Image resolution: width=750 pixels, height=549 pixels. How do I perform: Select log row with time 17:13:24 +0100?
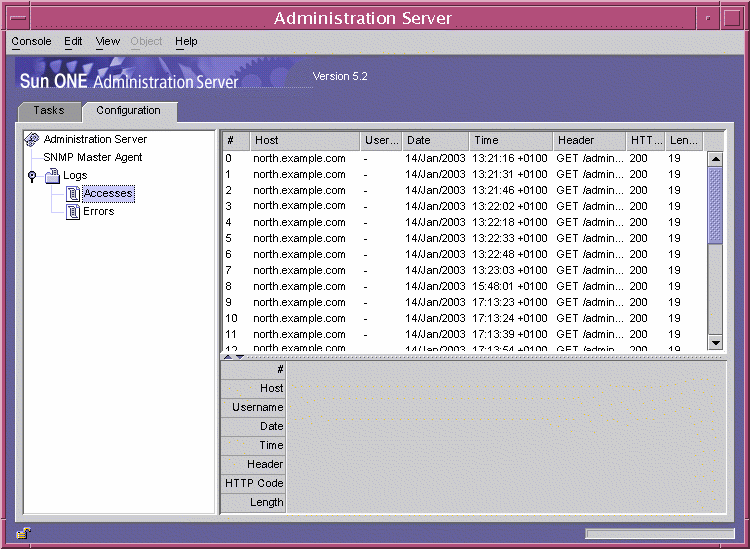(x=464, y=318)
